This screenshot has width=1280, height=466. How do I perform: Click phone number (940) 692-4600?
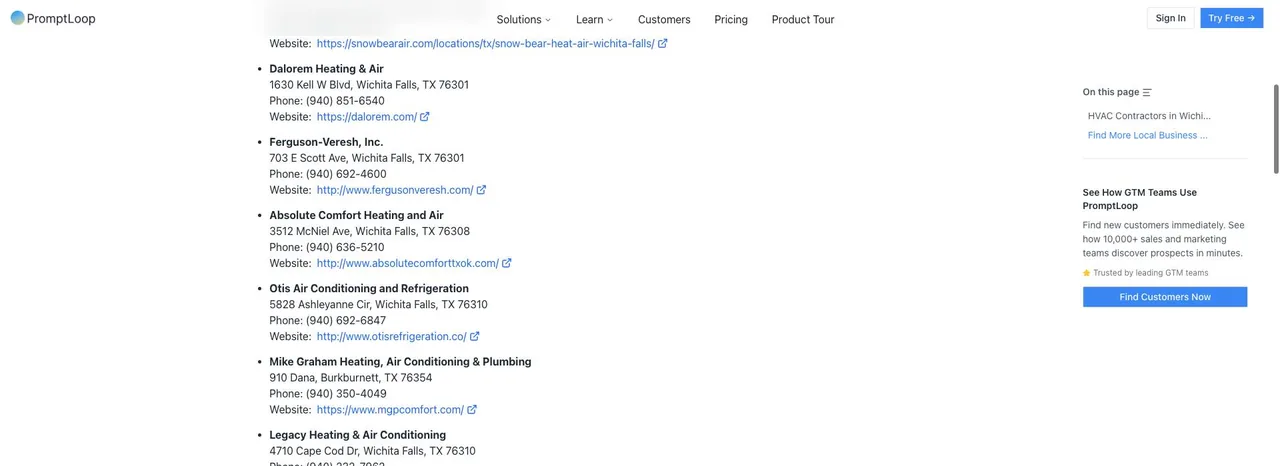click(x=346, y=174)
